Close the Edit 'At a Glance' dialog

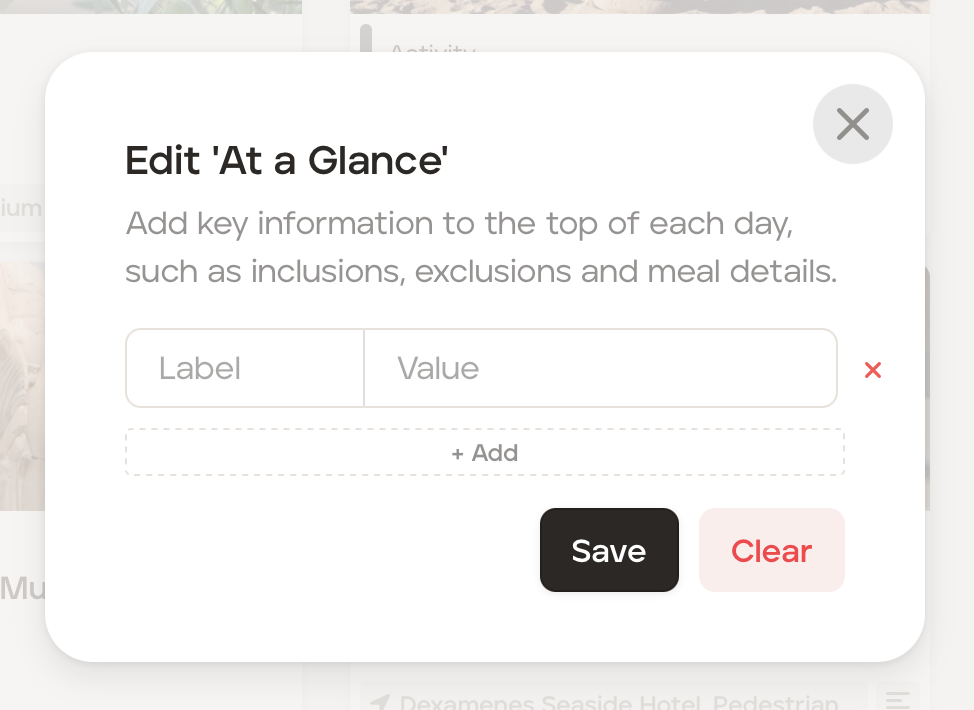(852, 124)
